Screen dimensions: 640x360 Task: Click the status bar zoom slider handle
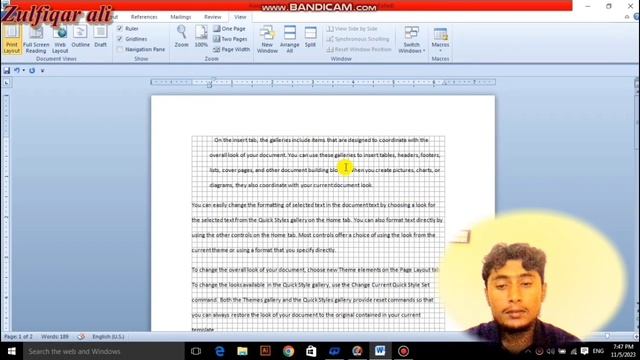tap(607, 336)
